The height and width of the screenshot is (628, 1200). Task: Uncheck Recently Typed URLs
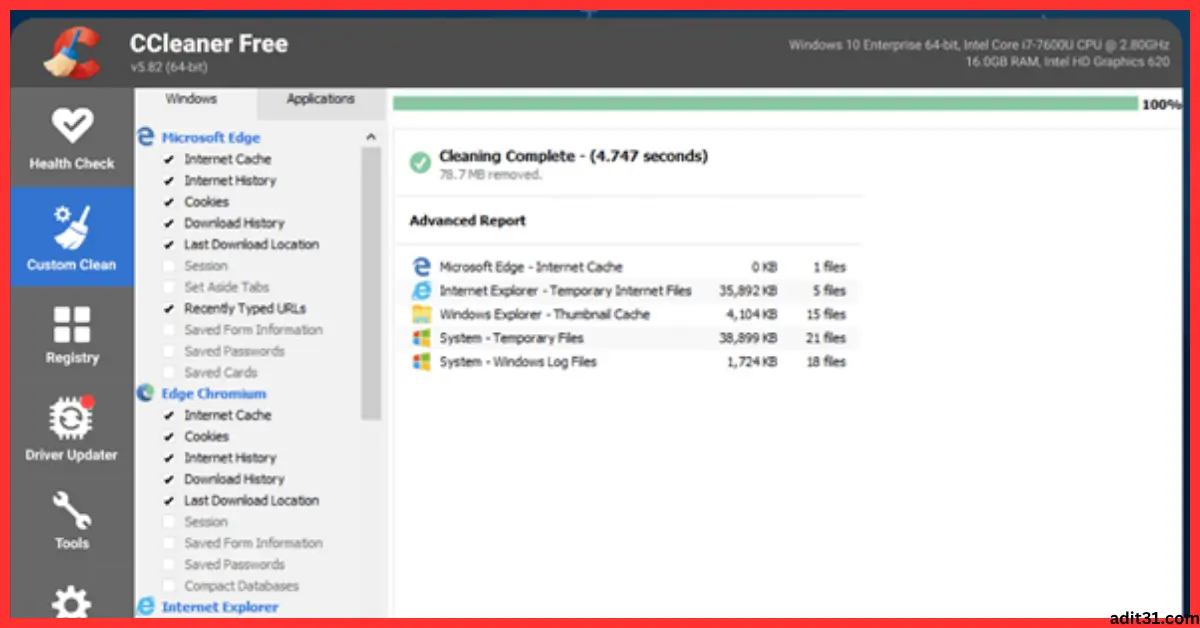(x=168, y=309)
